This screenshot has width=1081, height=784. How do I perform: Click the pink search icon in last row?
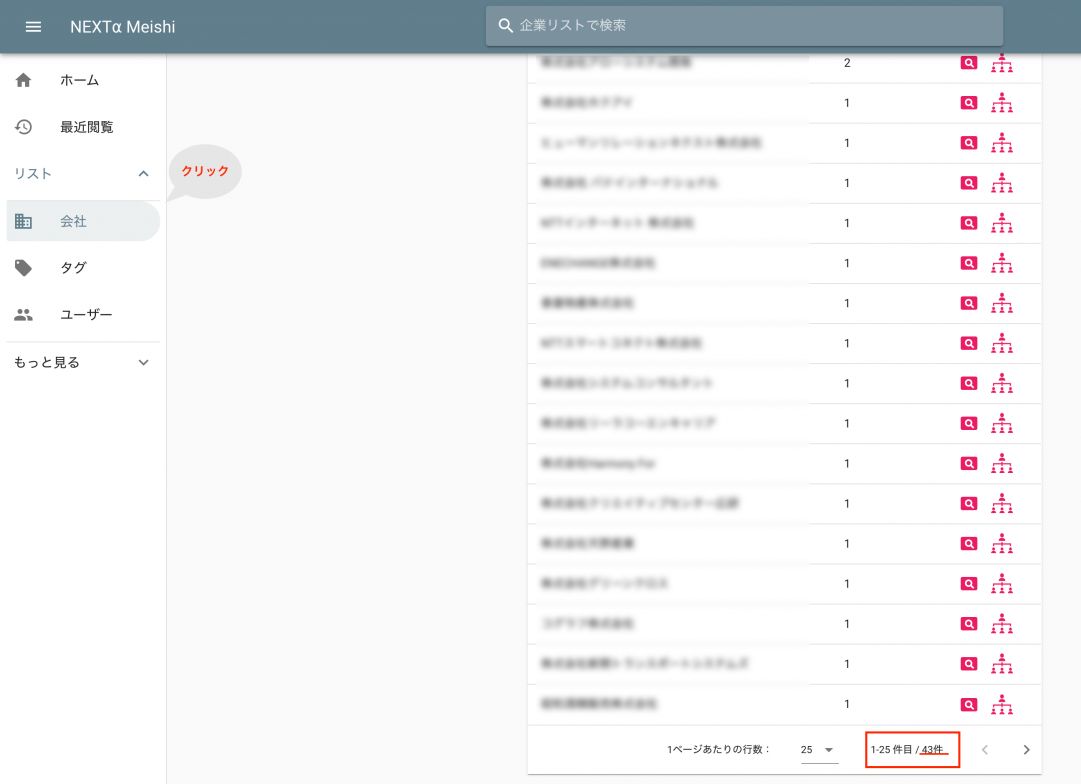968,704
